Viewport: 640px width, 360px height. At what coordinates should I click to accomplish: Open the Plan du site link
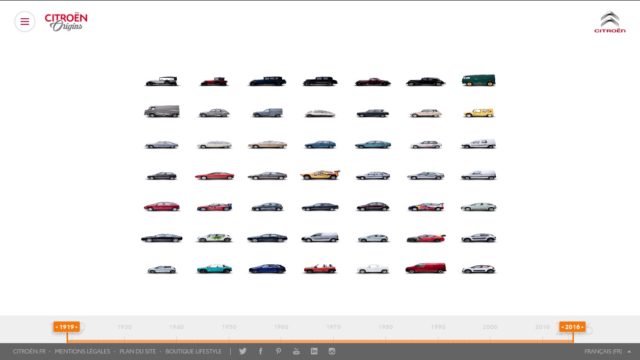pos(138,351)
